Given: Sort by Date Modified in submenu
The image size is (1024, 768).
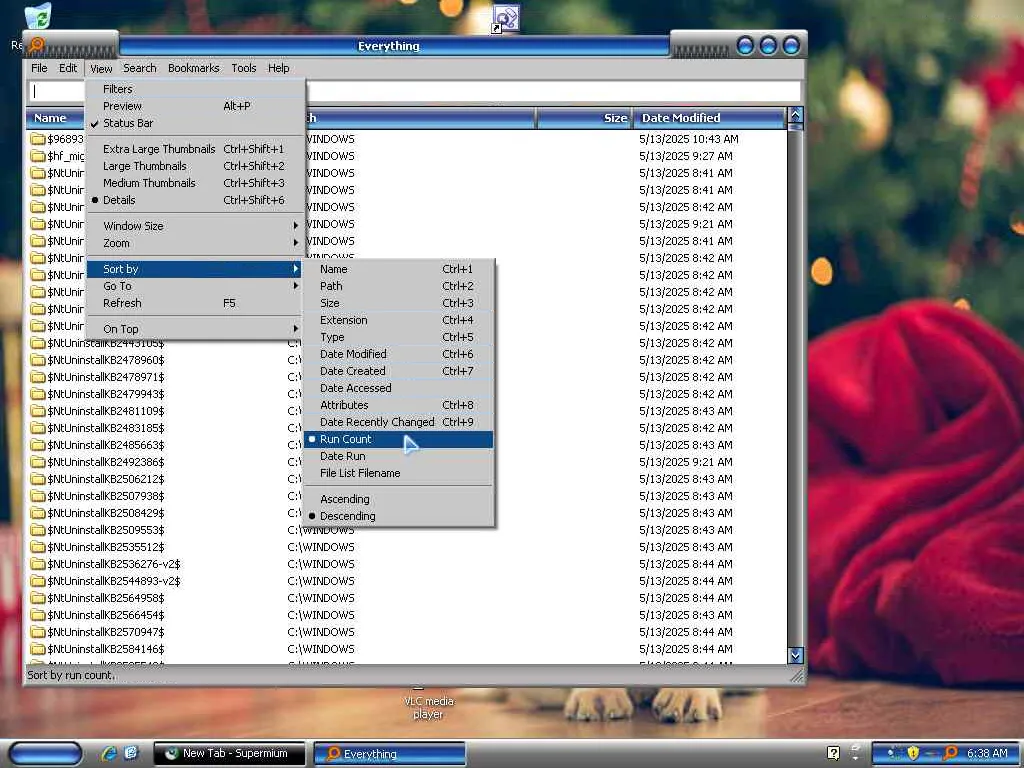Looking at the screenshot, I should (x=398, y=354).
